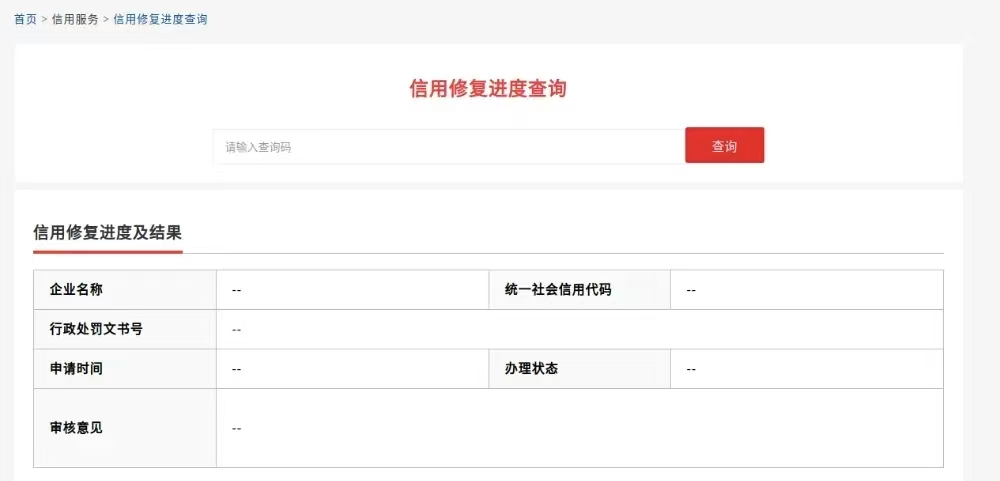The image size is (1000, 481).
Task: Click the 申请时间 label cell
Action: (x=125, y=369)
